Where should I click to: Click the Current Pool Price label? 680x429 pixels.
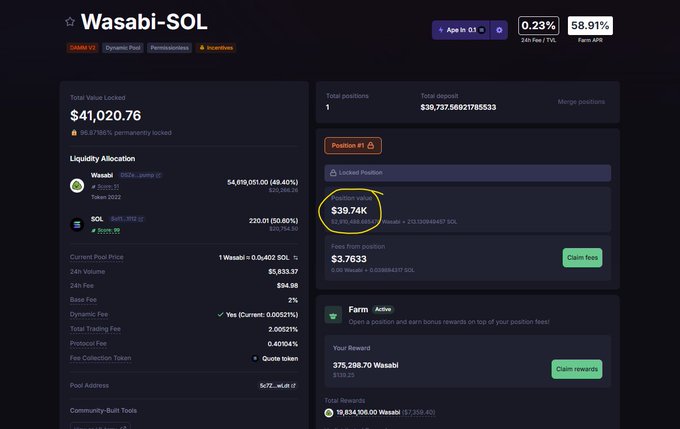click(x=97, y=257)
